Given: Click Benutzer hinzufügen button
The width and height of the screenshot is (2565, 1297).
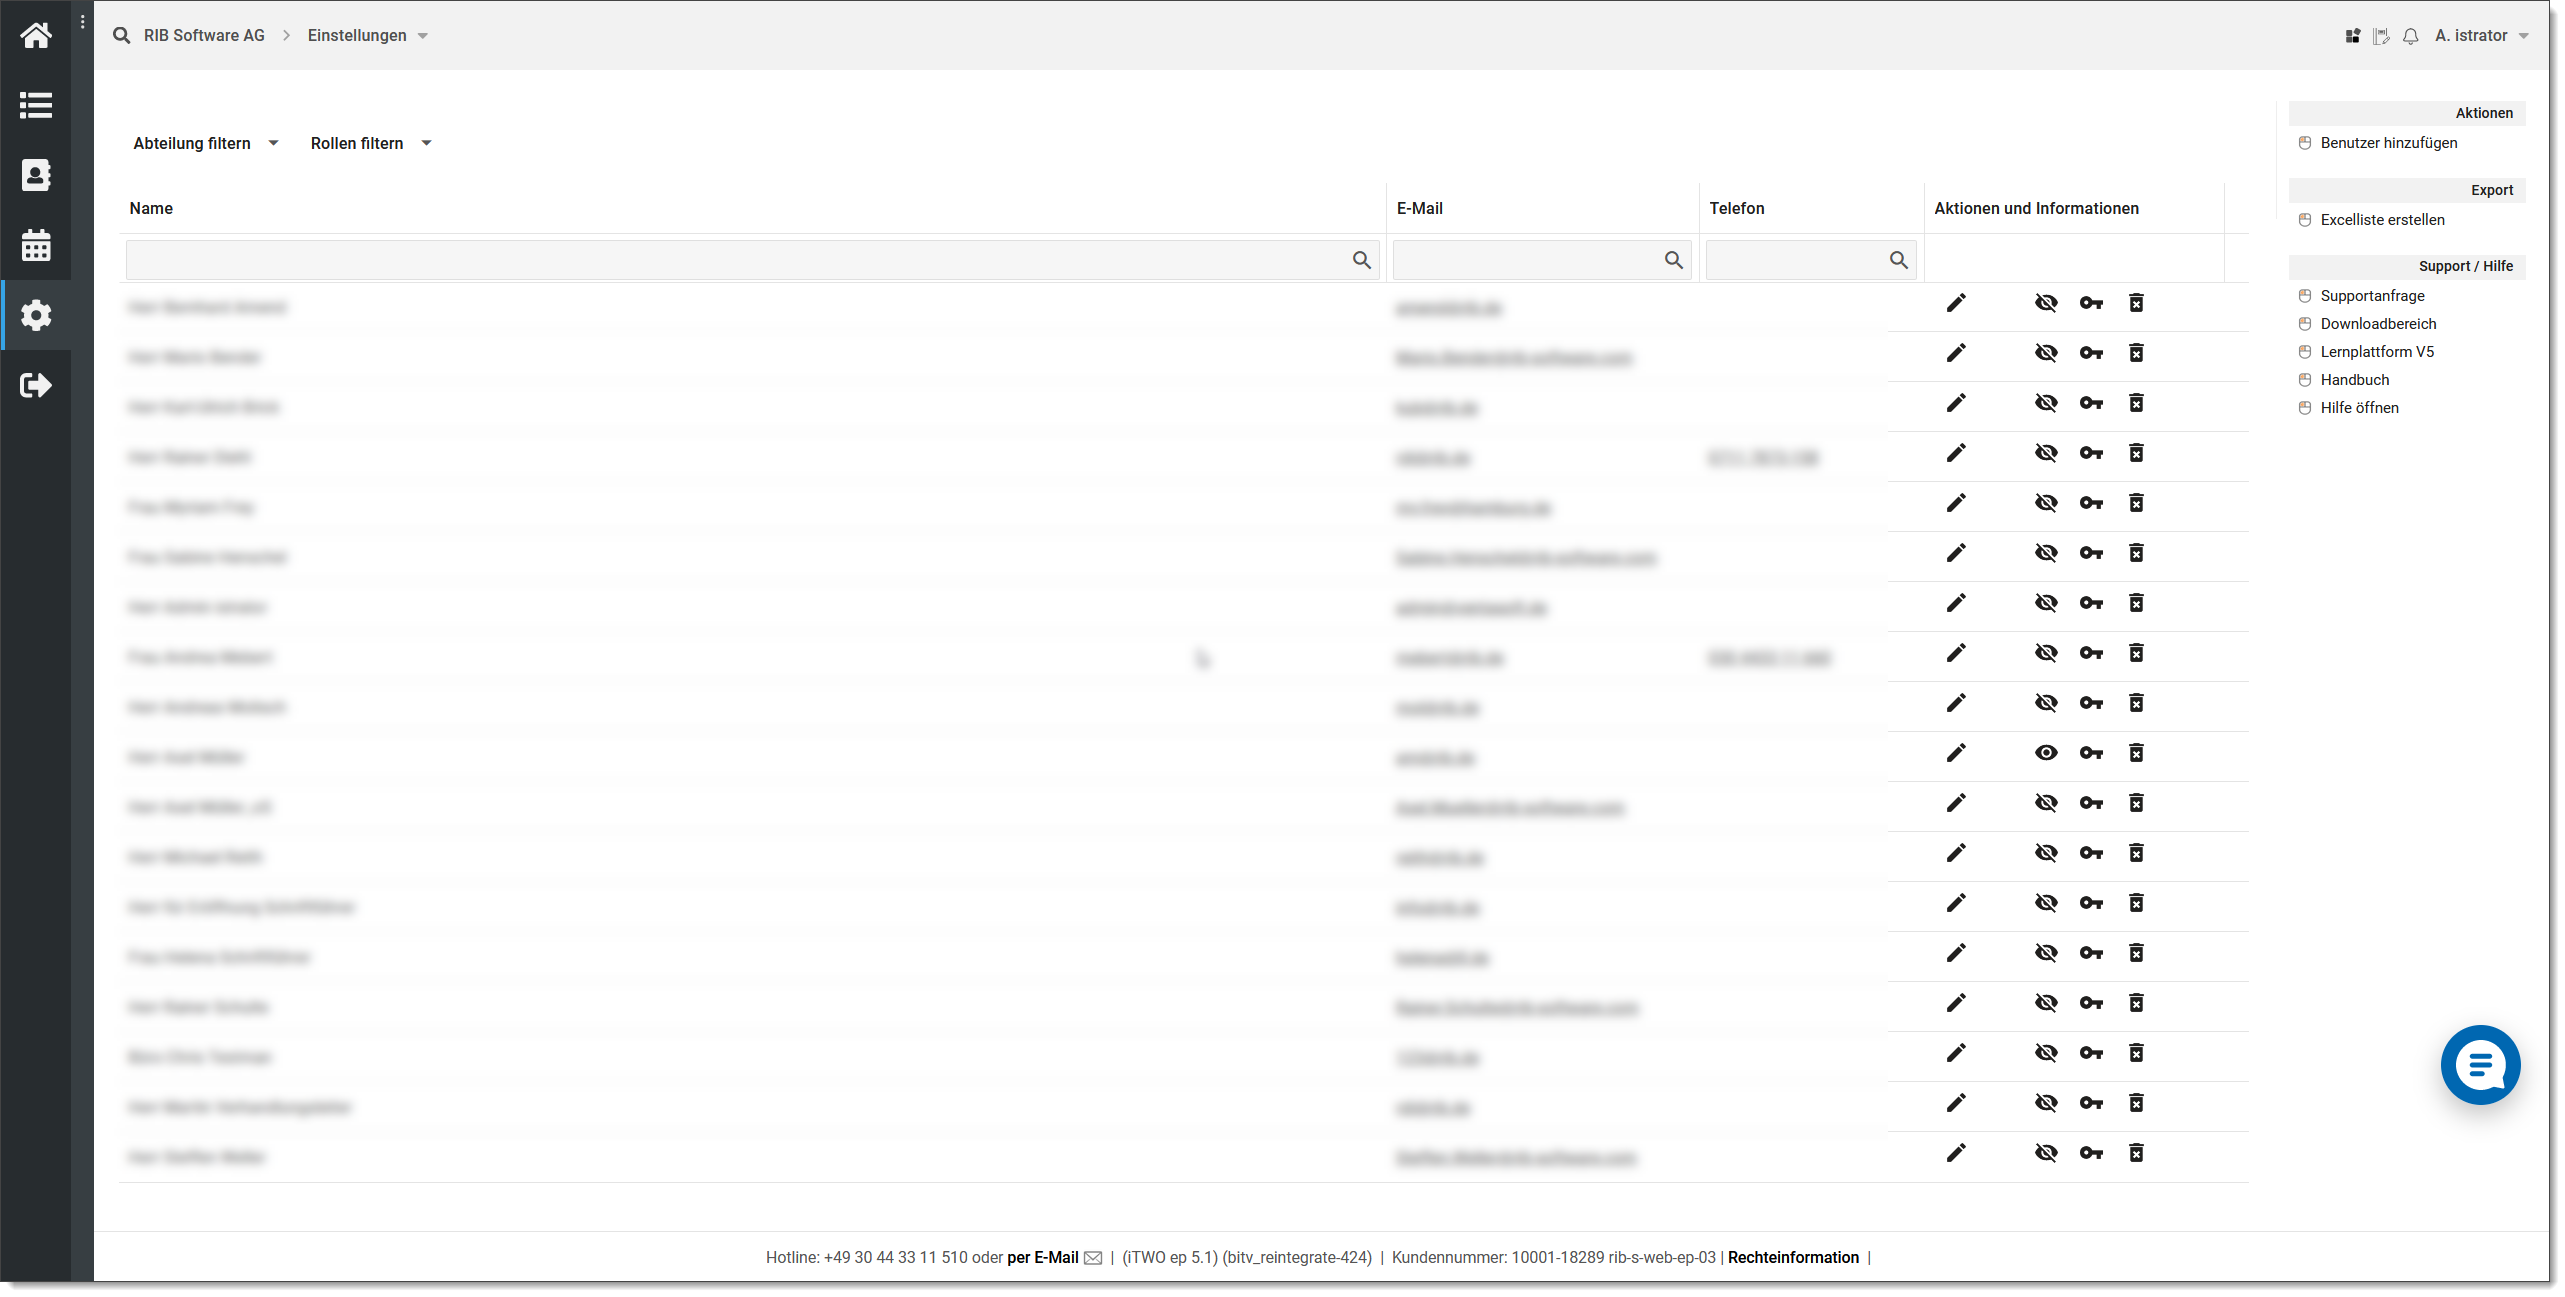Looking at the screenshot, I should (x=2390, y=142).
